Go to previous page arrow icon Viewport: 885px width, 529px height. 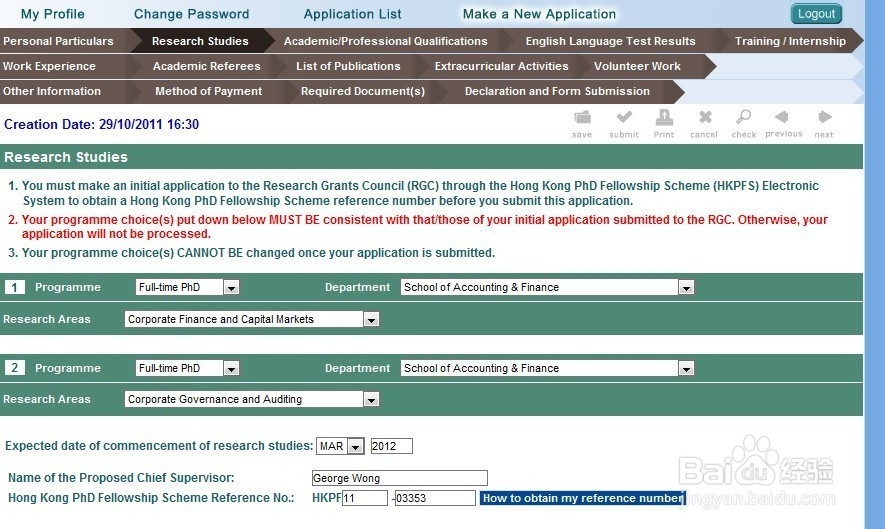[x=782, y=117]
